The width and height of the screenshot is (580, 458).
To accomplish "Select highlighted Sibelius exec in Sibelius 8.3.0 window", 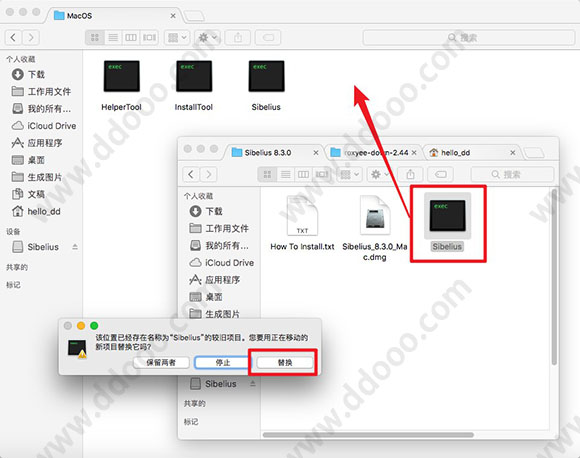I will pyautogui.click(x=447, y=222).
